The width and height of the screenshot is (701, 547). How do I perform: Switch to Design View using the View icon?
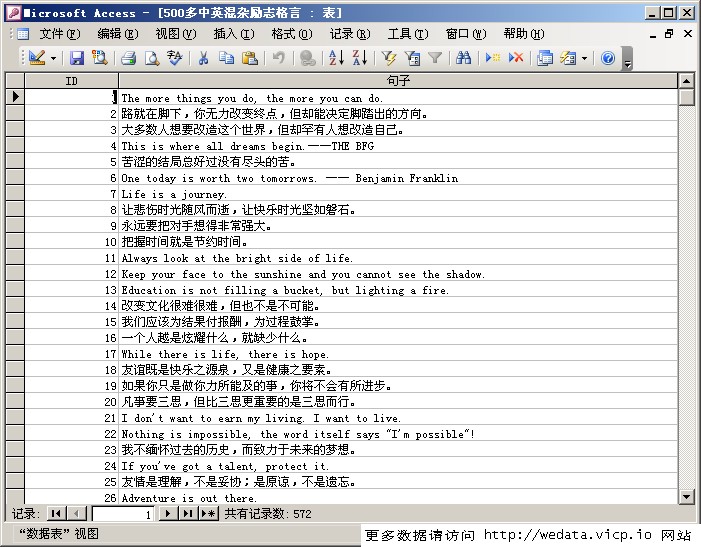pyautogui.click(x=37, y=58)
